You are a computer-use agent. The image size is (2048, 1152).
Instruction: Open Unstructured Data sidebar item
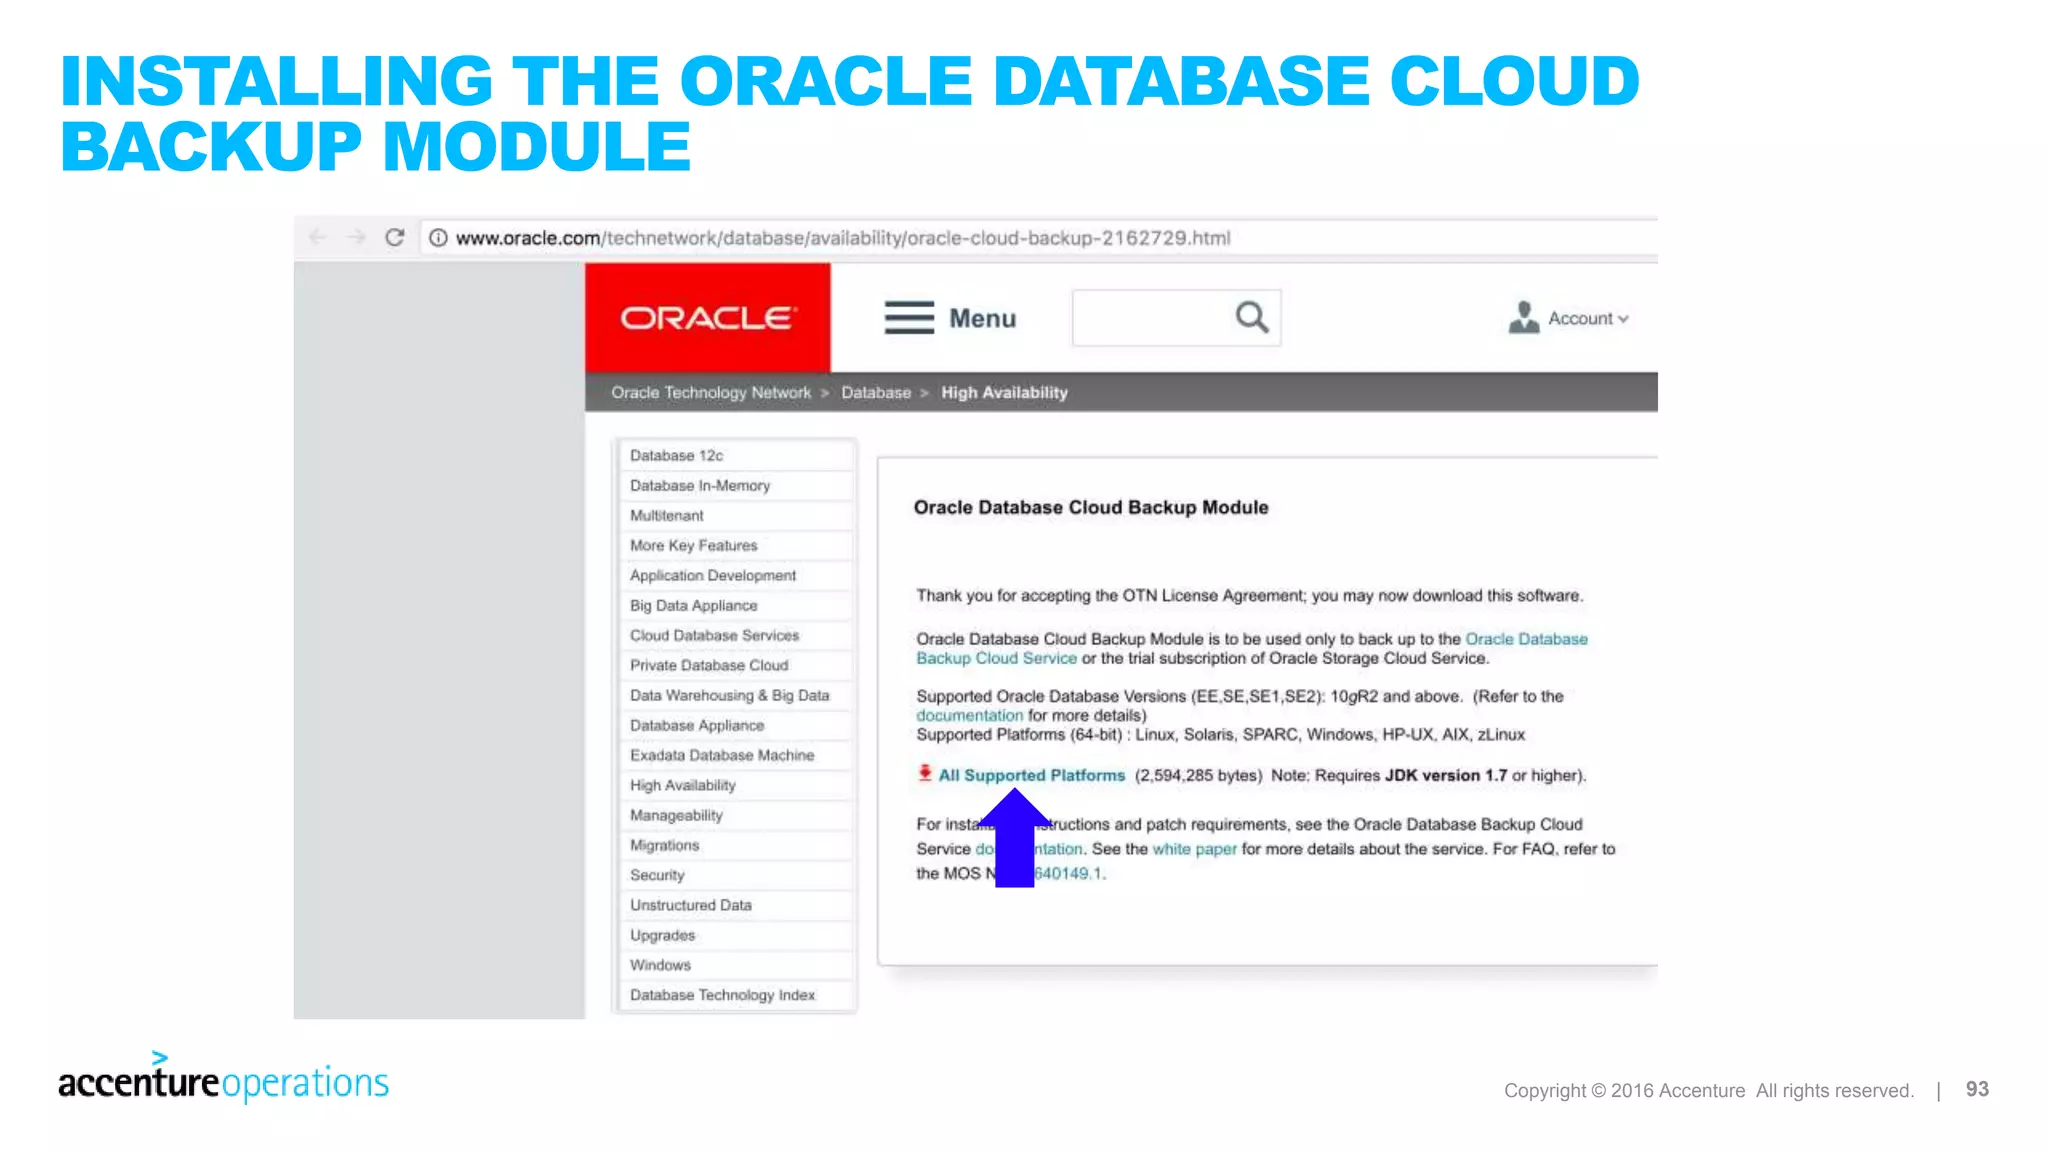[x=736, y=906]
